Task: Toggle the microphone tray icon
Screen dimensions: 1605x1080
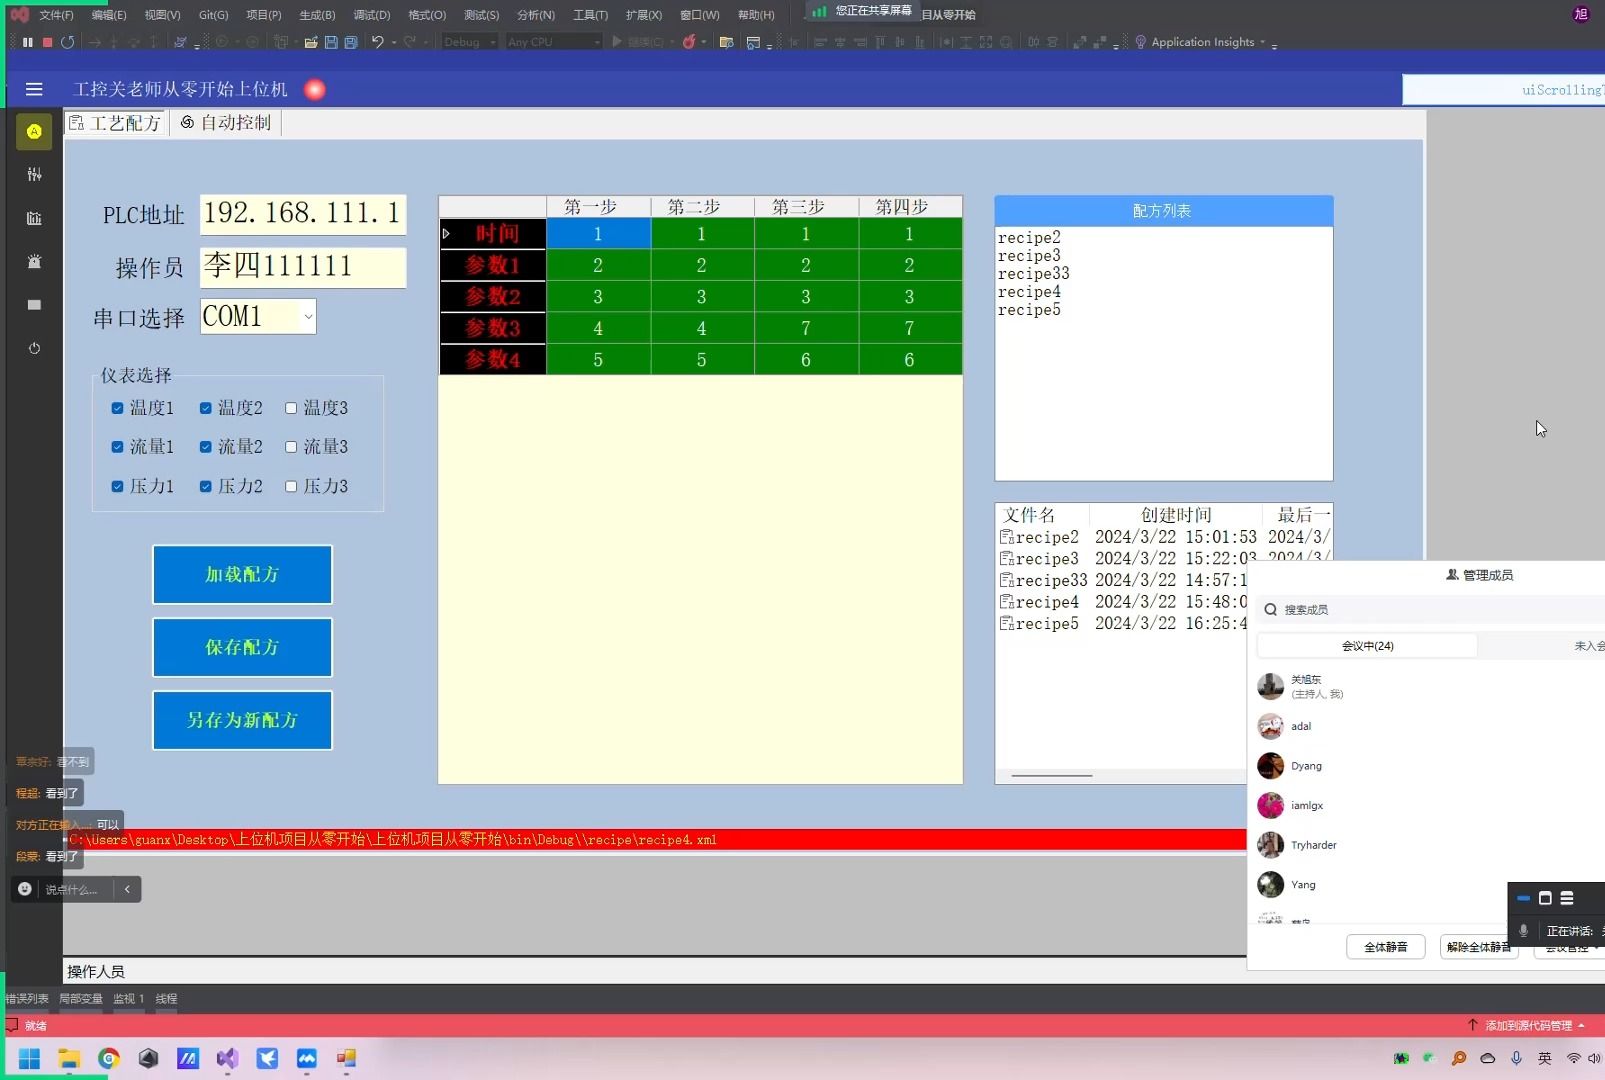Action: click(1516, 1058)
